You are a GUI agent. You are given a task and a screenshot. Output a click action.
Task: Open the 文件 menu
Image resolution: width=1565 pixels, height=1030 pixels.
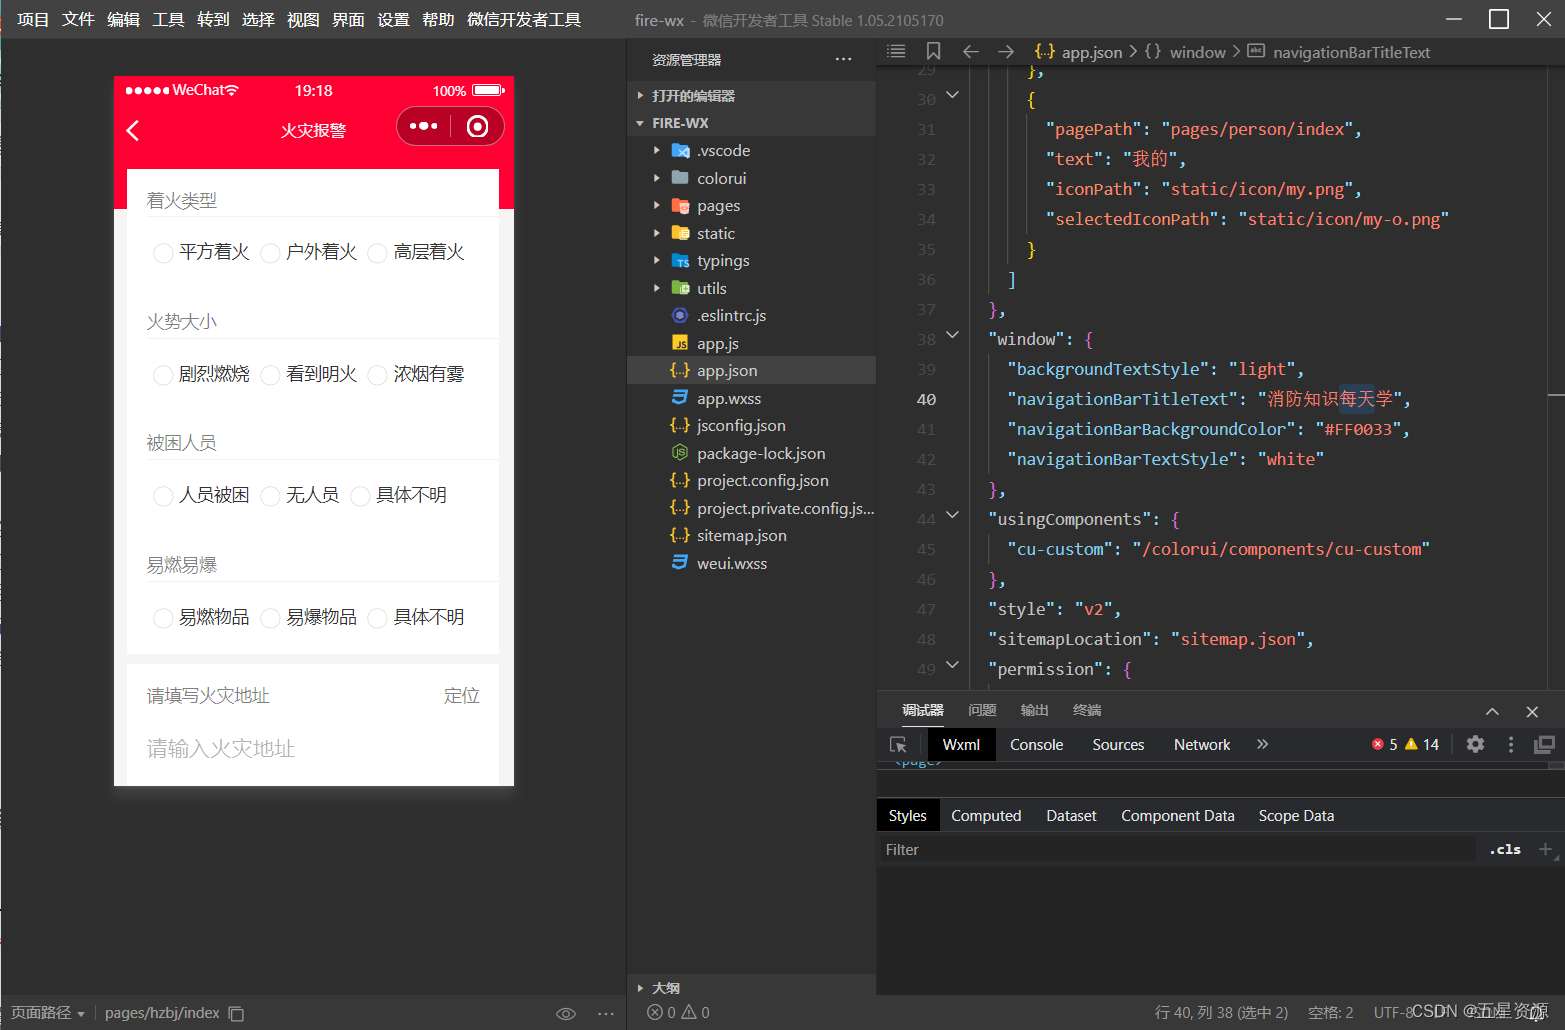click(78, 19)
